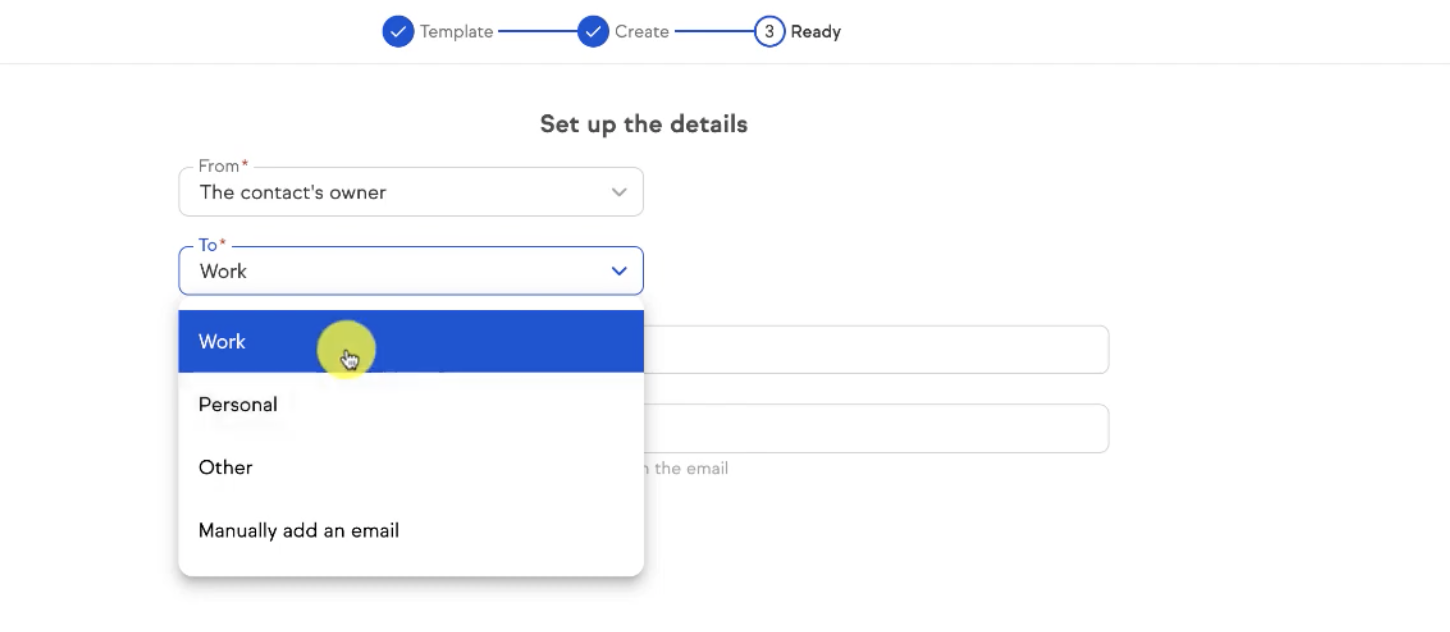
Task: Click the Template step checkmark icon
Action: click(x=398, y=31)
